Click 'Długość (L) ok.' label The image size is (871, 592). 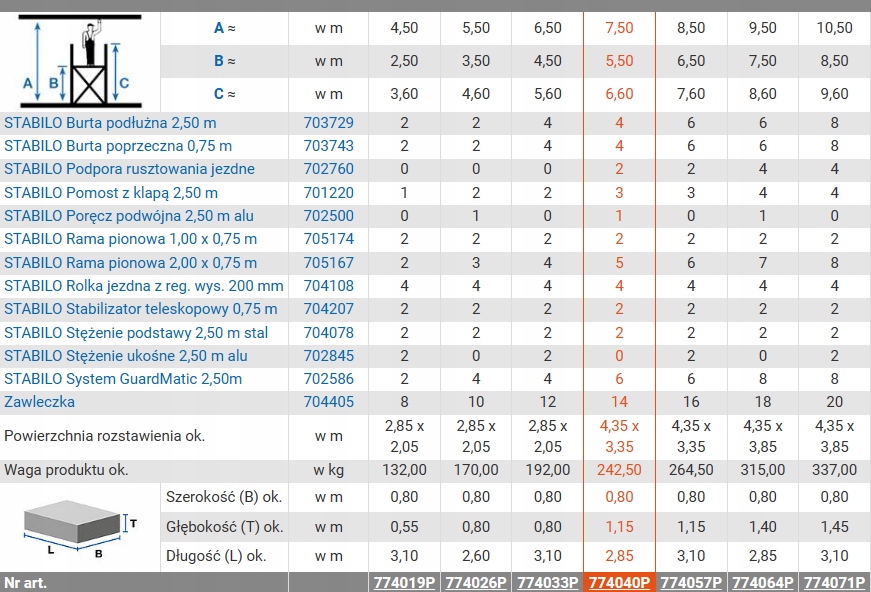point(216,556)
